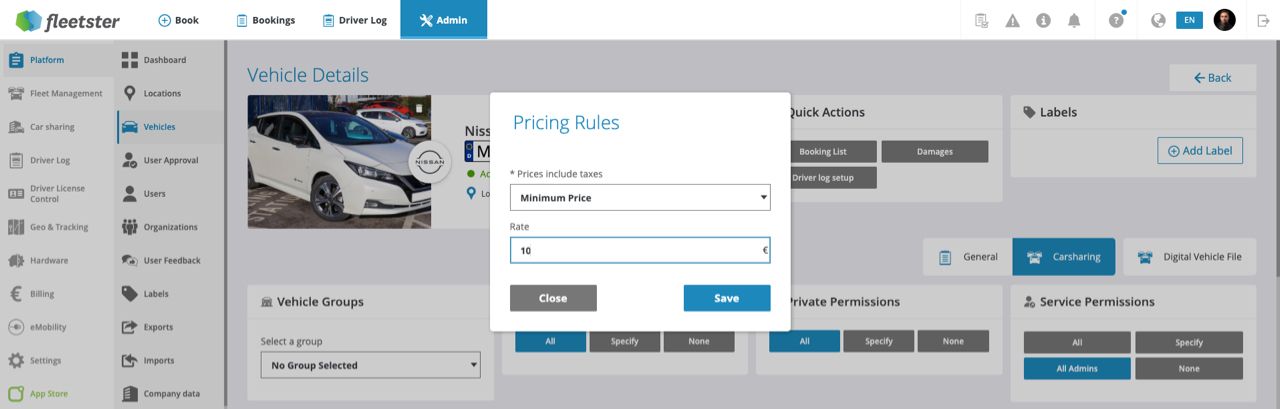Screen dimensions: 1280x409
Task: Click the warning triangle alerts icon
Action: coord(1012,20)
